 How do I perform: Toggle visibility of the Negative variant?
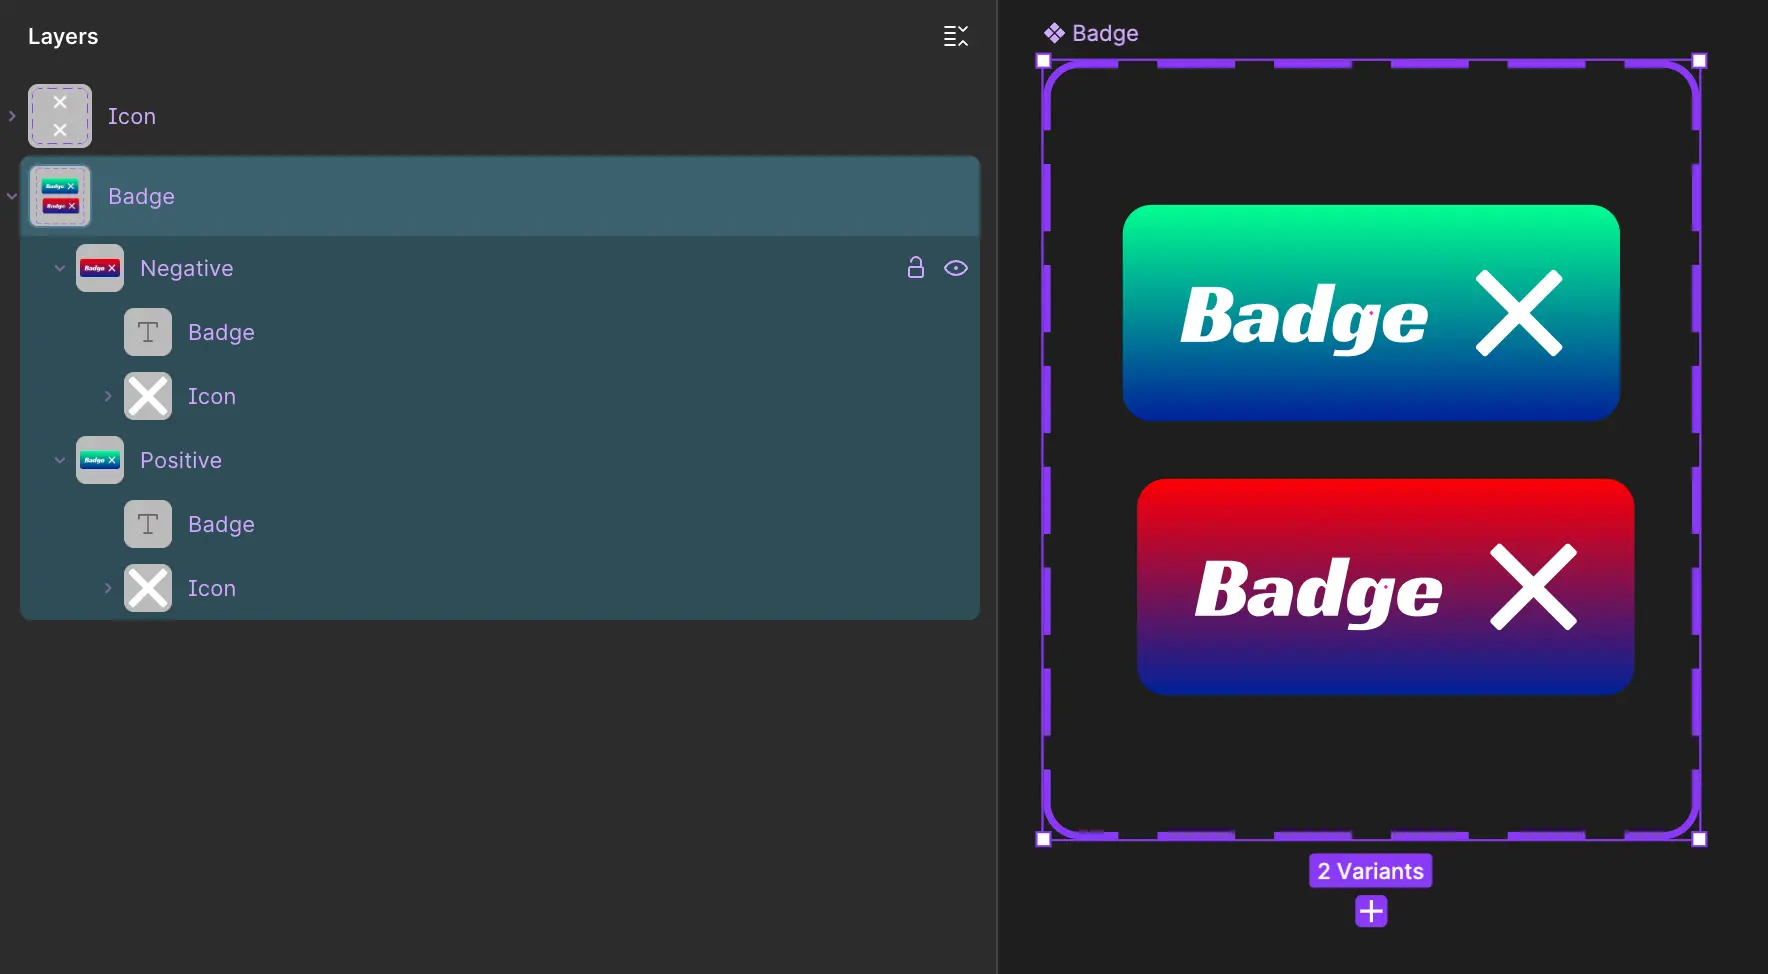click(x=956, y=268)
